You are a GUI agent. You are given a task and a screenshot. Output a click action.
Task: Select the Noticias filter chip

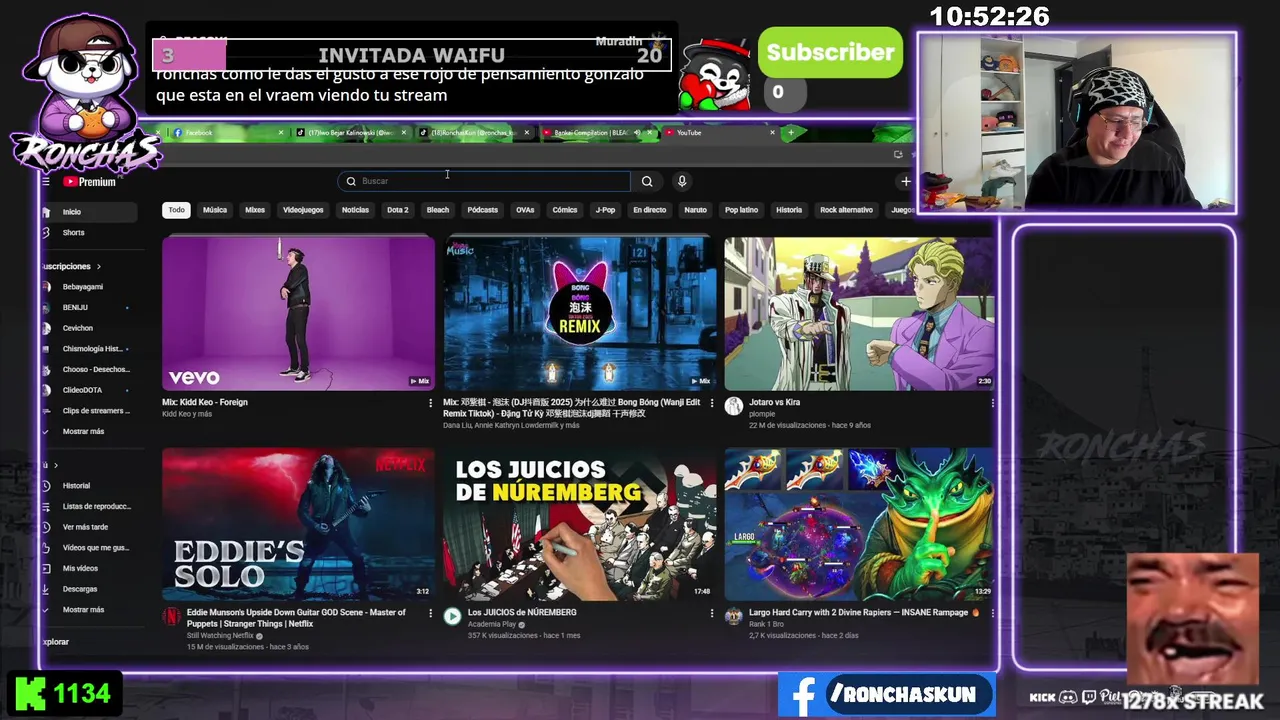pyautogui.click(x=355, y=210)
